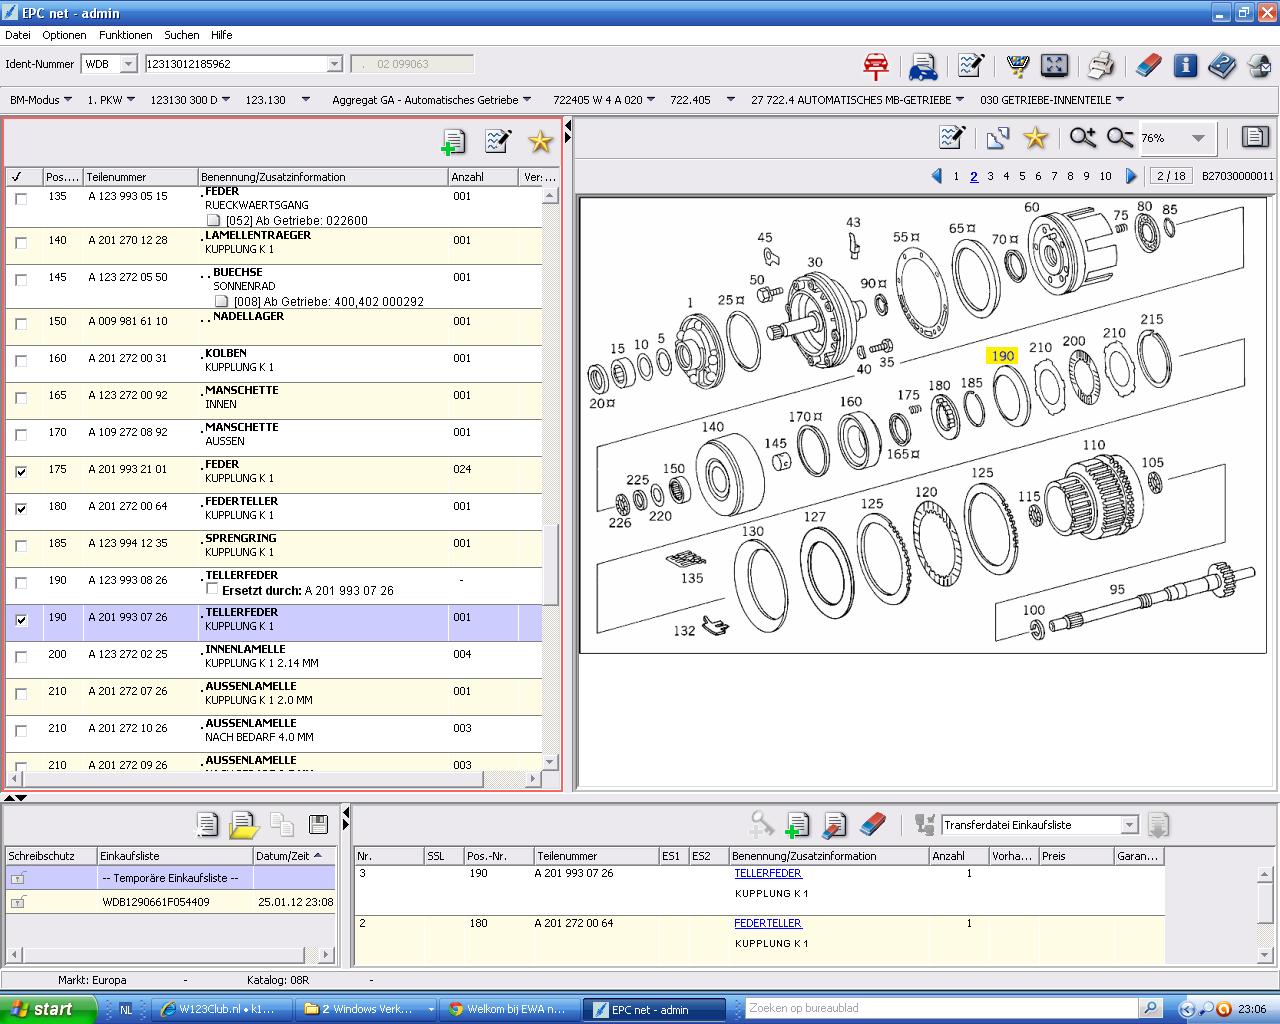The height and width of the screenshot is (1024, 1280).
Task: Expand Aggregat GA Automatisches Getriebe dropdown
Action: (x=527, y=100)
